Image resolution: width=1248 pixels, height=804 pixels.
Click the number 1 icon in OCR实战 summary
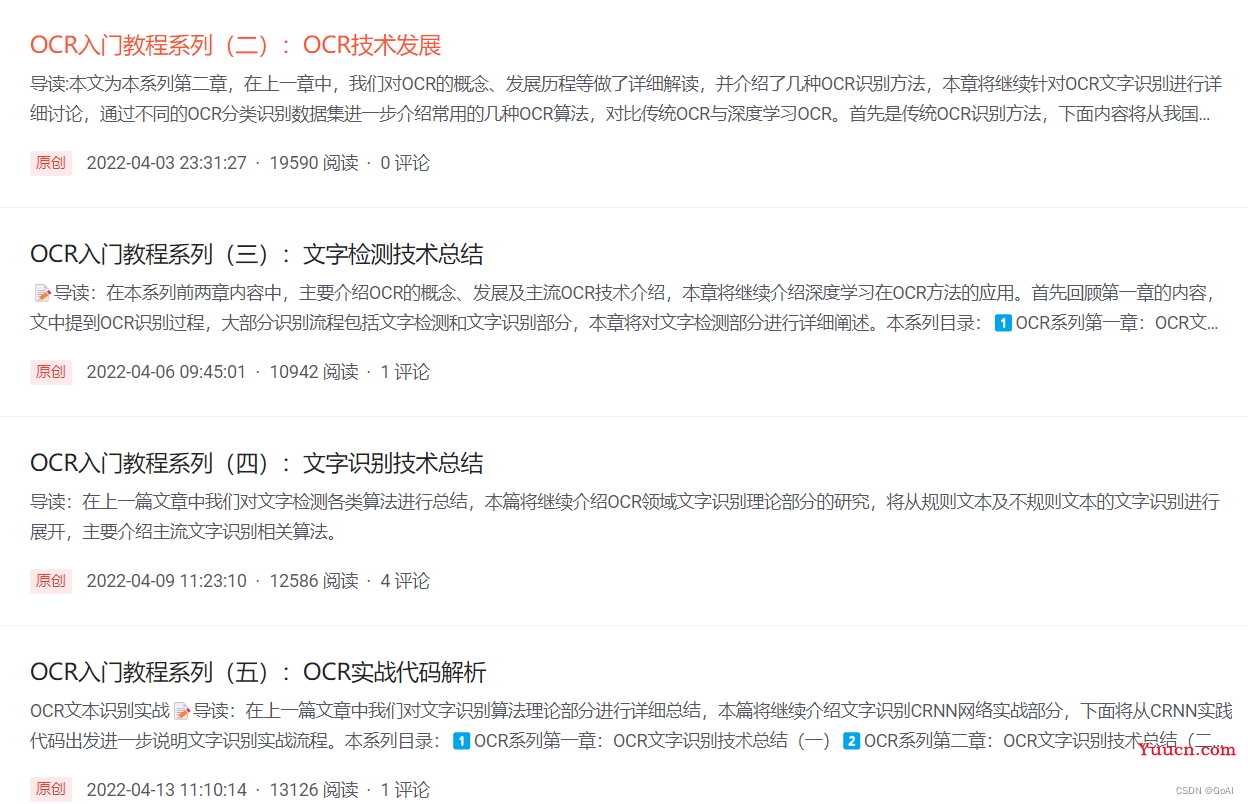click(462, 741)
